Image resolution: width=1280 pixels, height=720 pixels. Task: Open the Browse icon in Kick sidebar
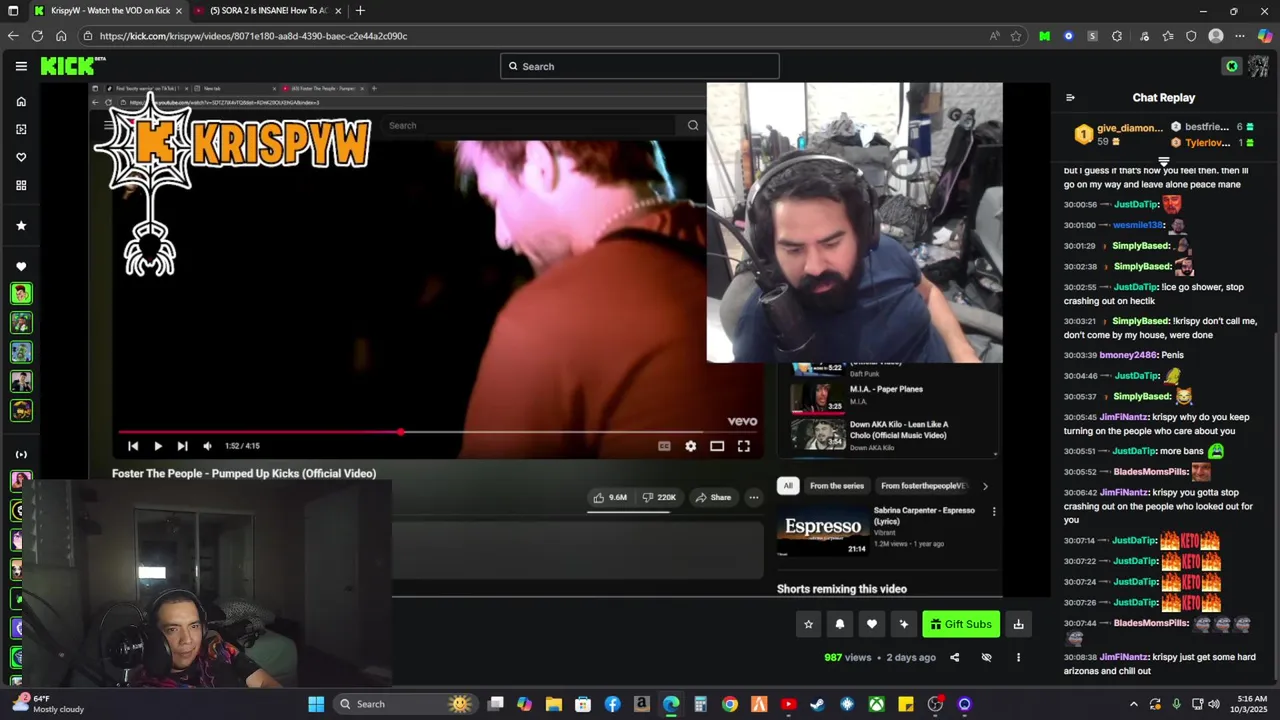[21, 129]
